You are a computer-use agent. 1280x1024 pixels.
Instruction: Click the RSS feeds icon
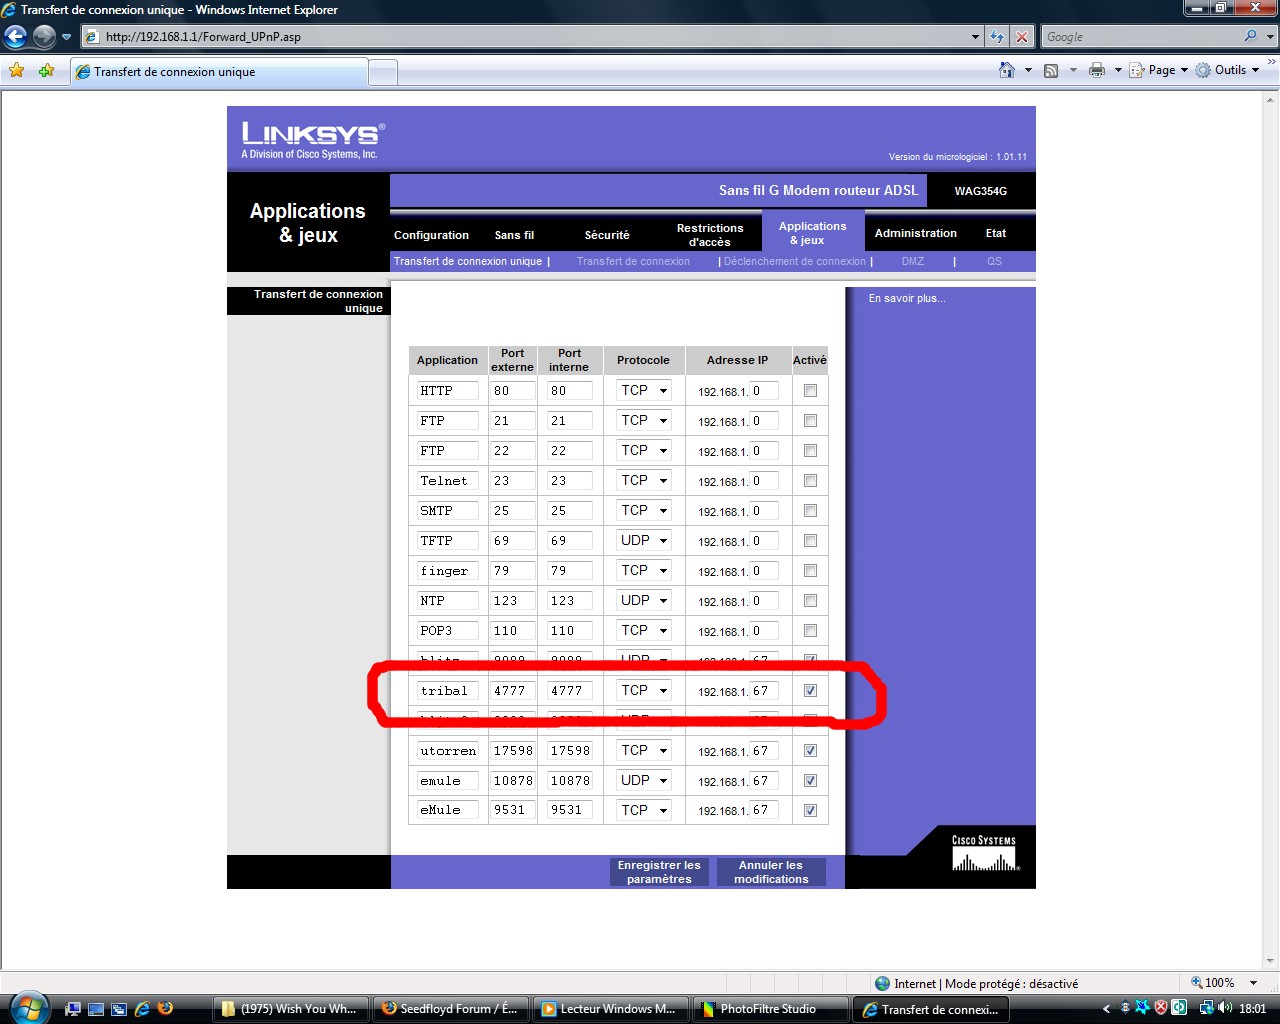click(1051, 70)
